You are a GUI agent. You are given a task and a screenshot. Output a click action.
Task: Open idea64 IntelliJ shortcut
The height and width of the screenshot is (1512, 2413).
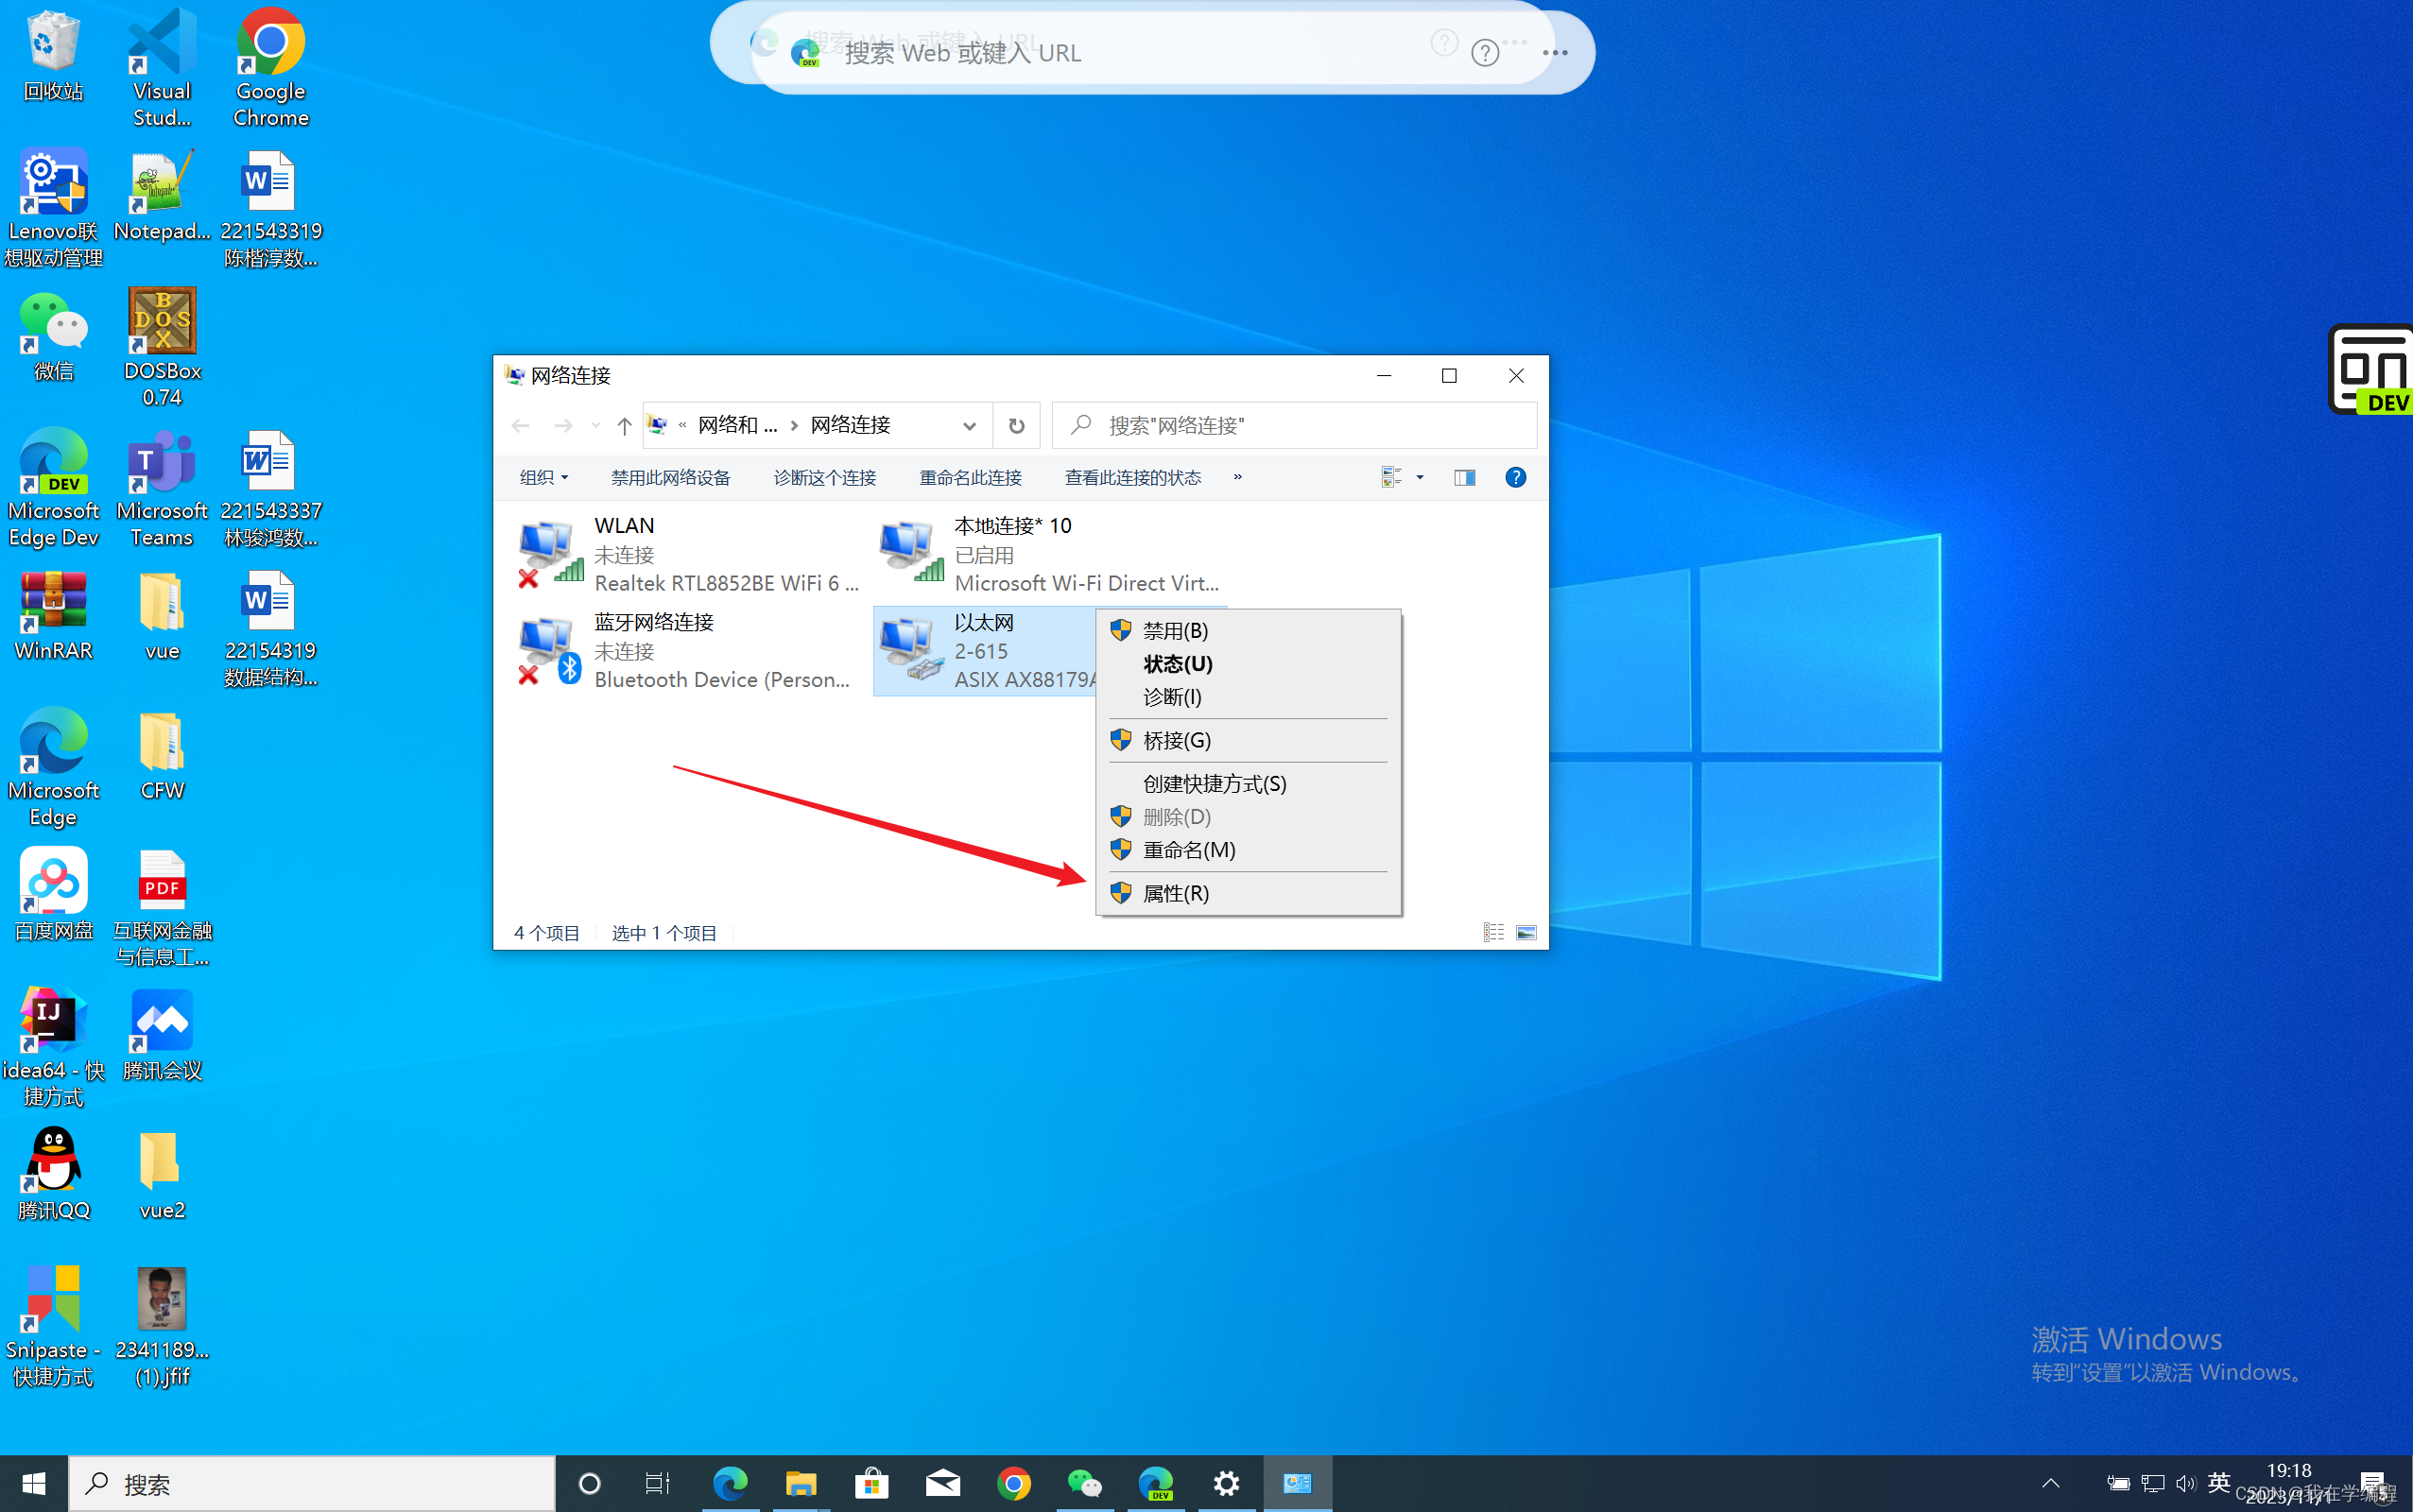tap(53, 1047)
